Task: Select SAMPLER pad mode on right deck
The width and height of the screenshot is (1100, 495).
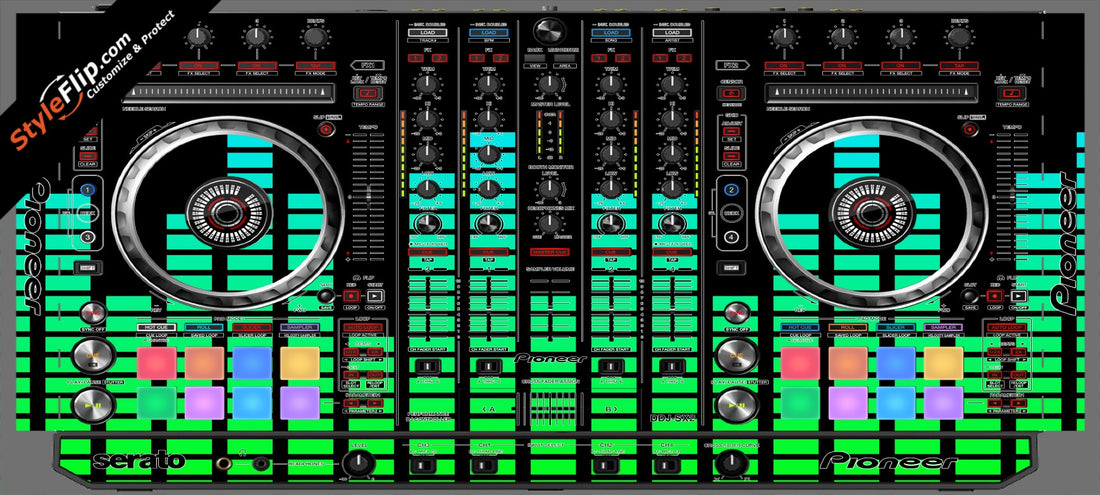Action: (x=943, y=327)
